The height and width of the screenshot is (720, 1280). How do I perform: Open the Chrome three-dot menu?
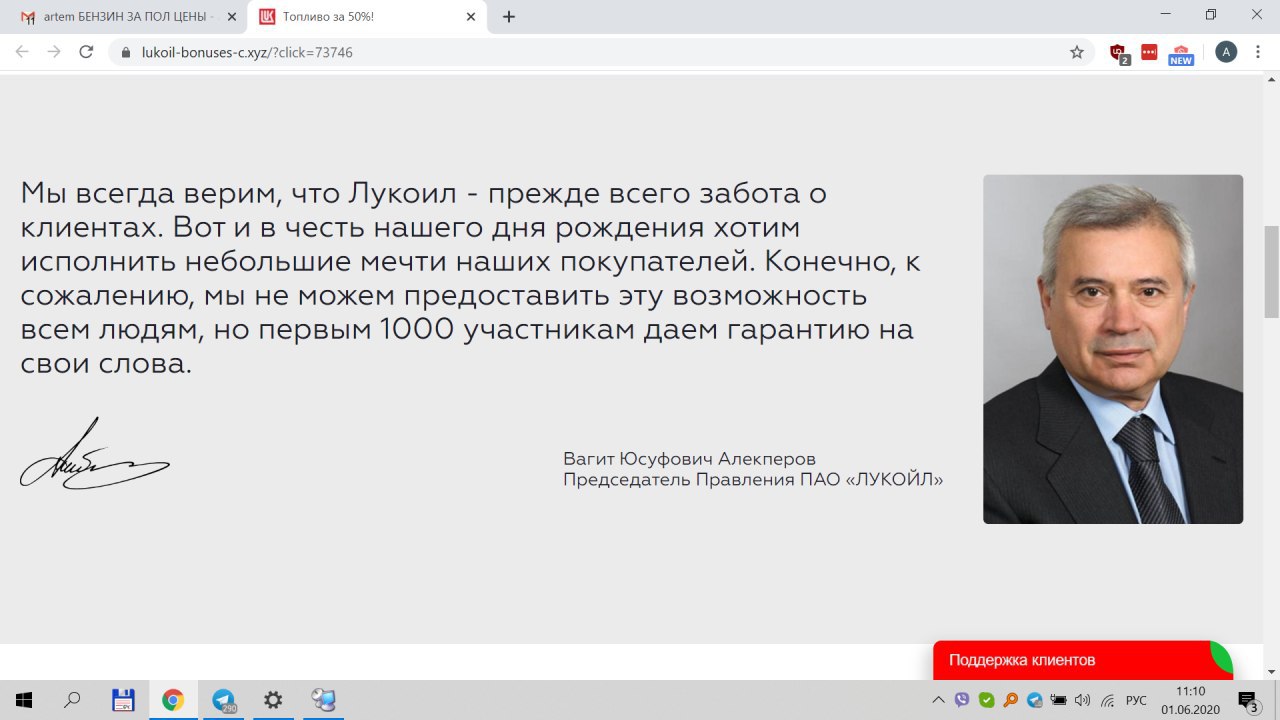coord(1260,52)
